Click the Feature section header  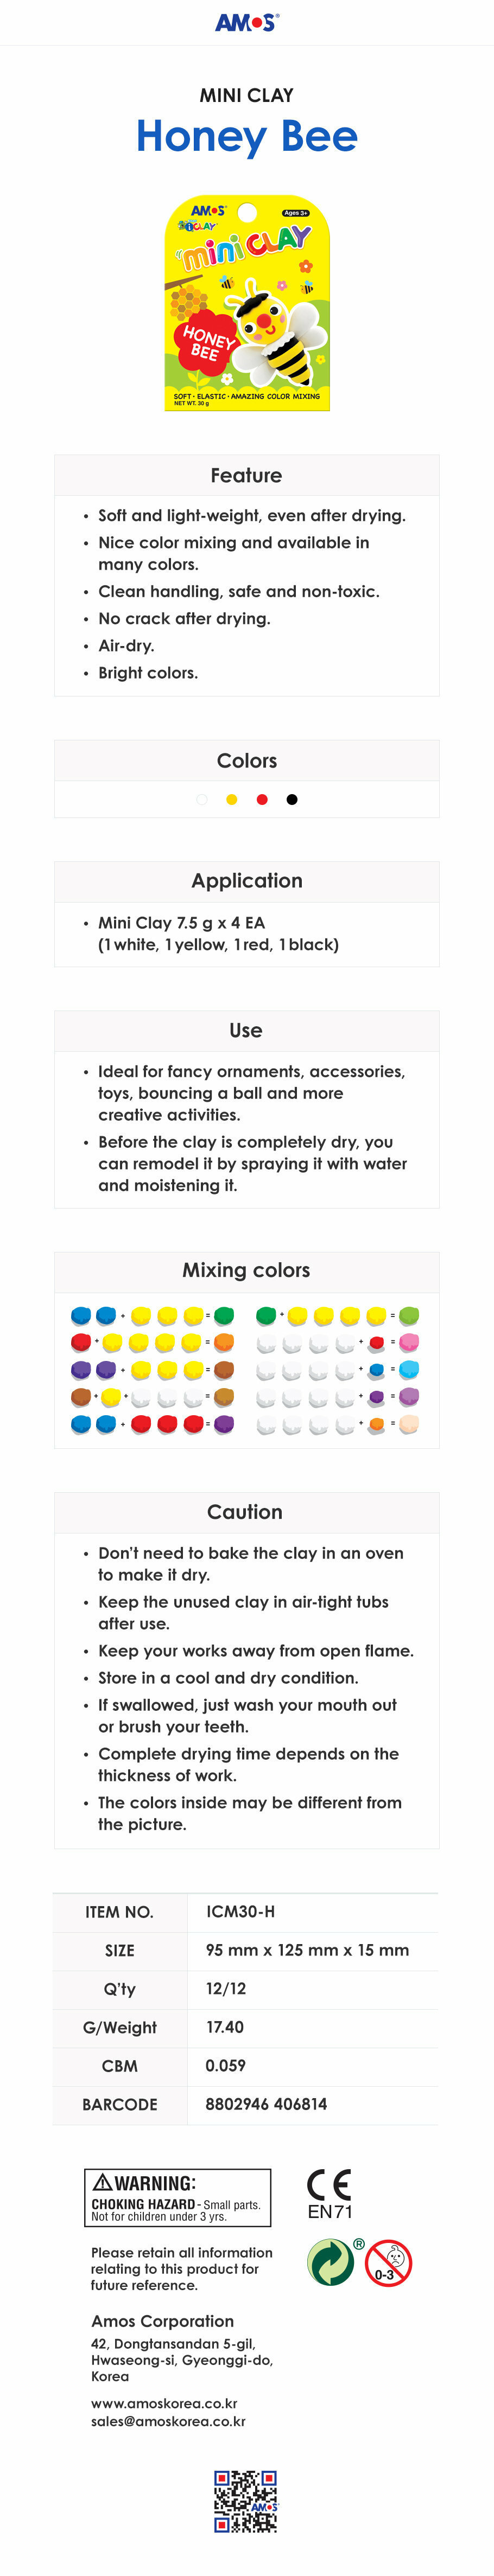point(246,476)
